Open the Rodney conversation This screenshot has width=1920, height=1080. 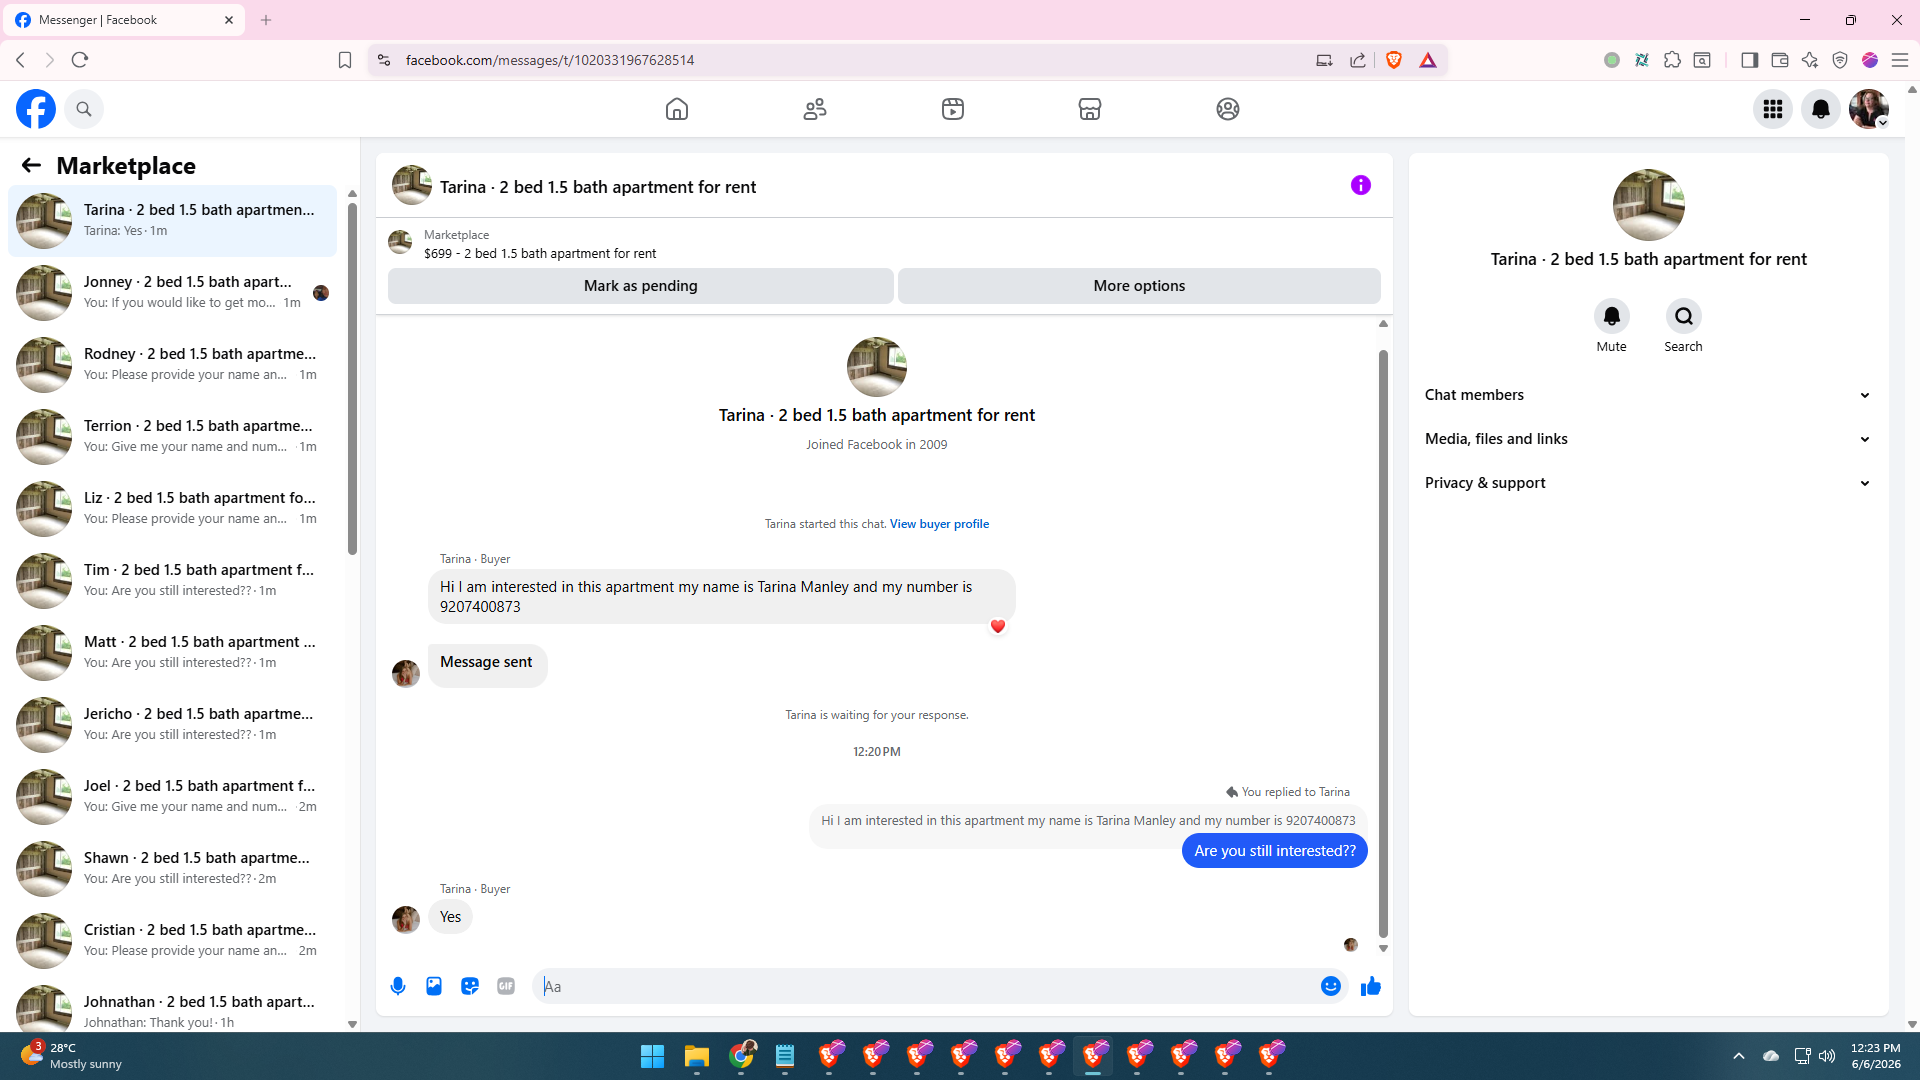[172, 364]
